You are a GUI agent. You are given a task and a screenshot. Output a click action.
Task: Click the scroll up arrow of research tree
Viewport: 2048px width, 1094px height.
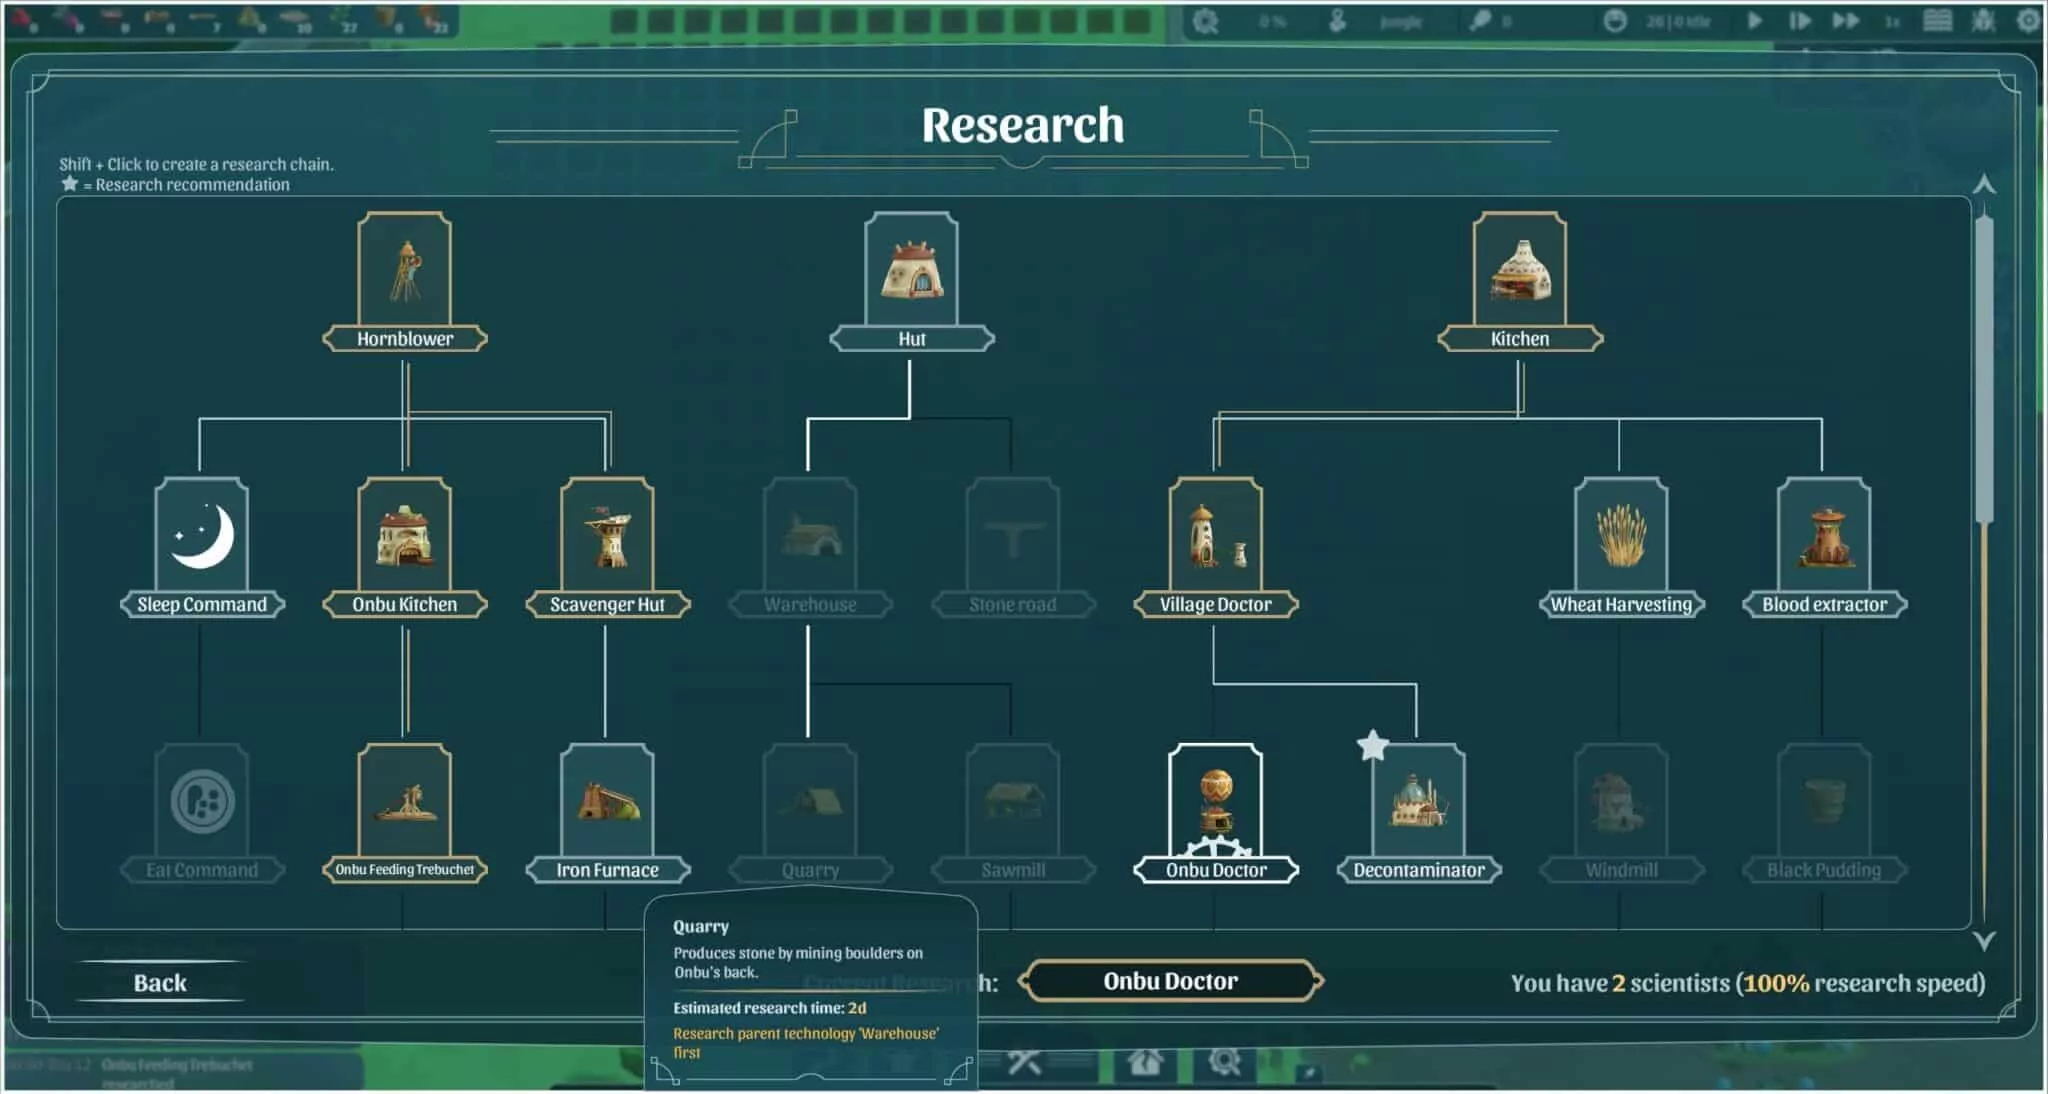pyautogui.click(x=1984, y=185)
